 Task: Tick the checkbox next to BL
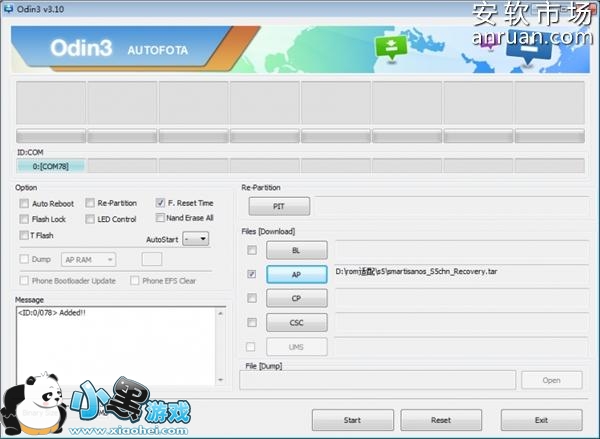(x=252, y=250)
